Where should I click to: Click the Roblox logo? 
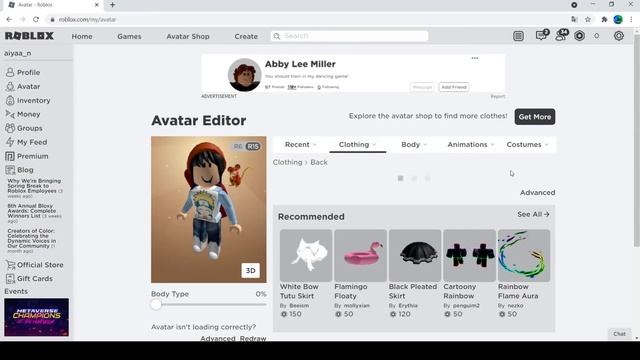(29, 36)
